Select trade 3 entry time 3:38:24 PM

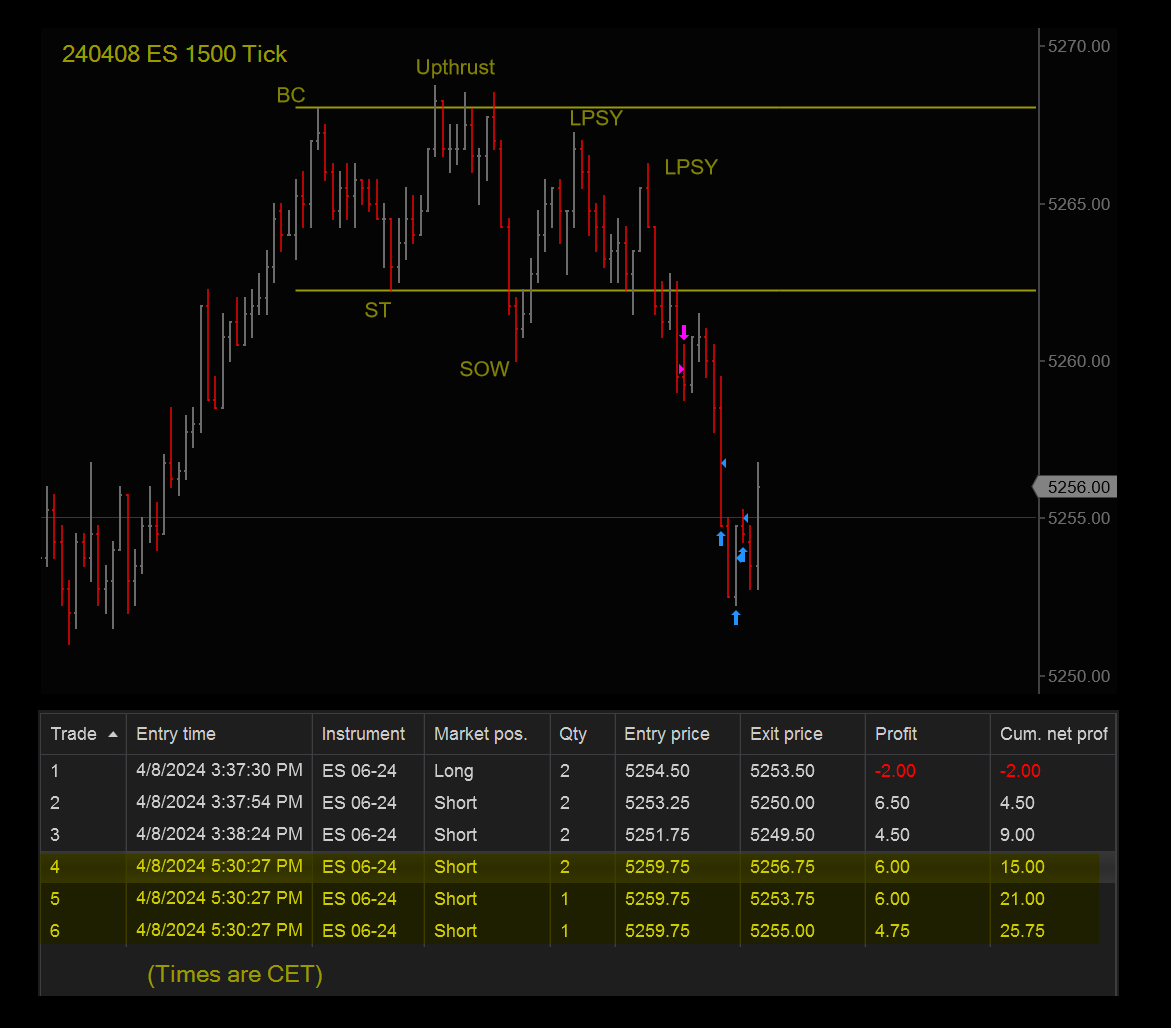tap(219, 834)
